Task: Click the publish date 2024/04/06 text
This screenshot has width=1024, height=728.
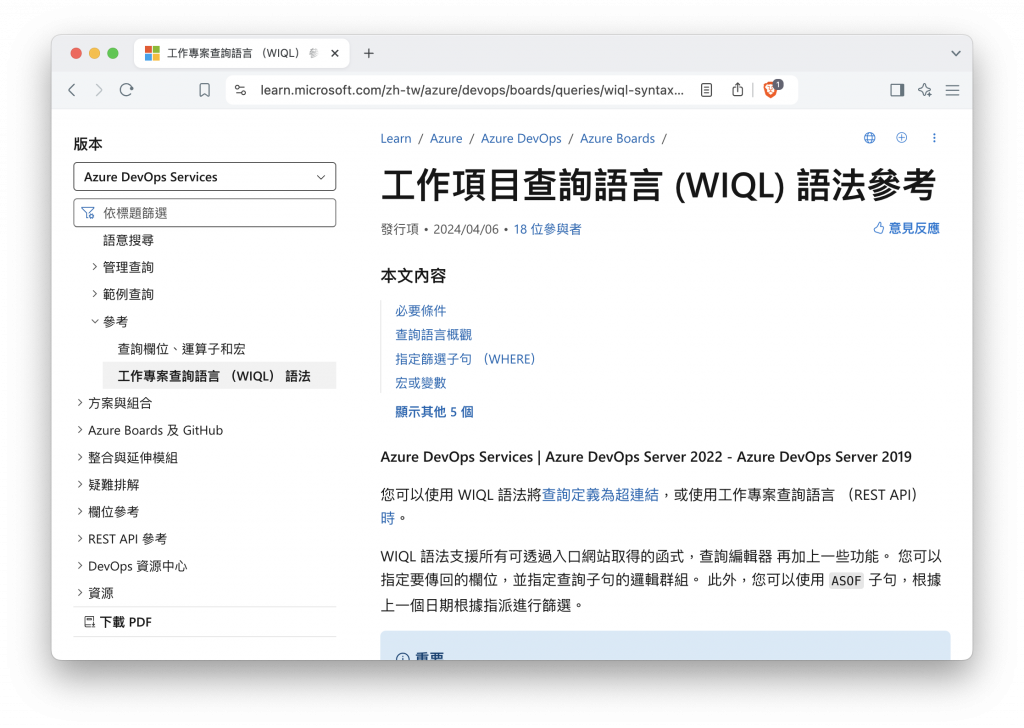Action: 466,229
